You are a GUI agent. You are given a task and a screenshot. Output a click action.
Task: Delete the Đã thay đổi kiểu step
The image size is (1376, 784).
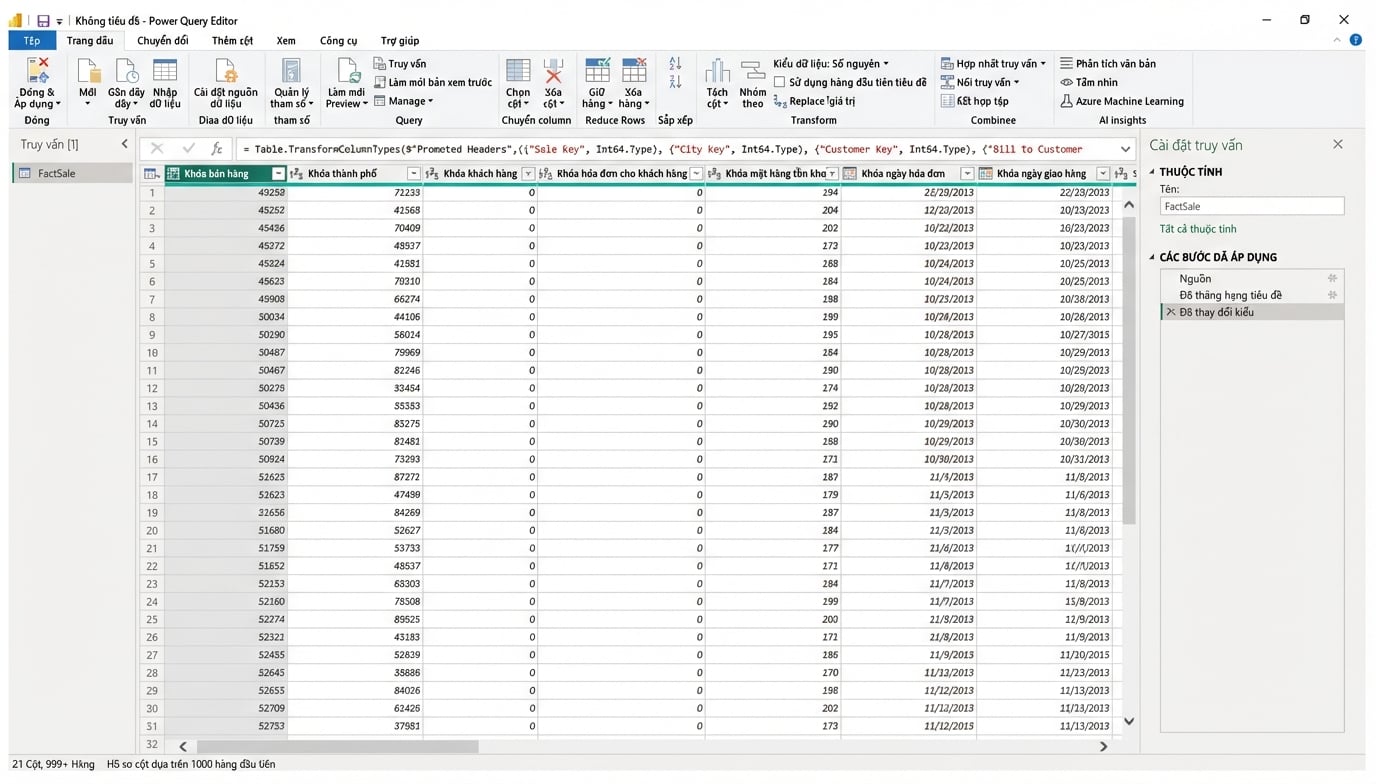(1171, 312)
